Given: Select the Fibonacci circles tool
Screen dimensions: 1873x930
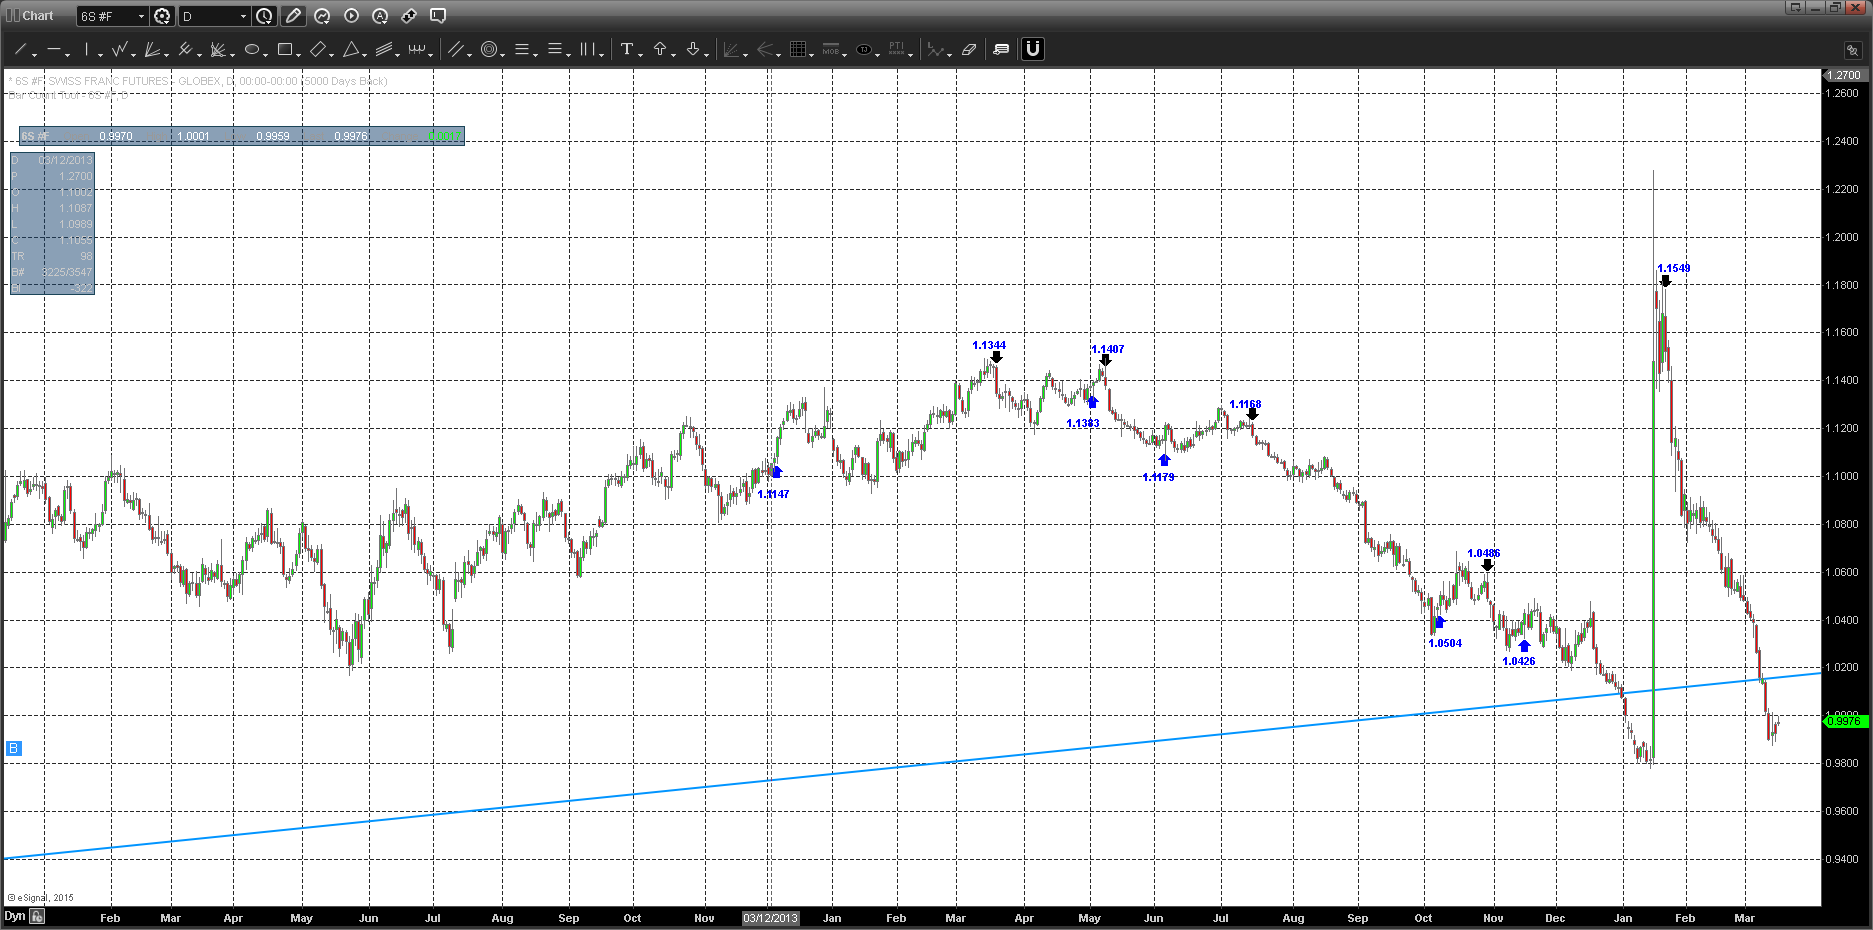Looking at the screenshot, I should point(489,49).
